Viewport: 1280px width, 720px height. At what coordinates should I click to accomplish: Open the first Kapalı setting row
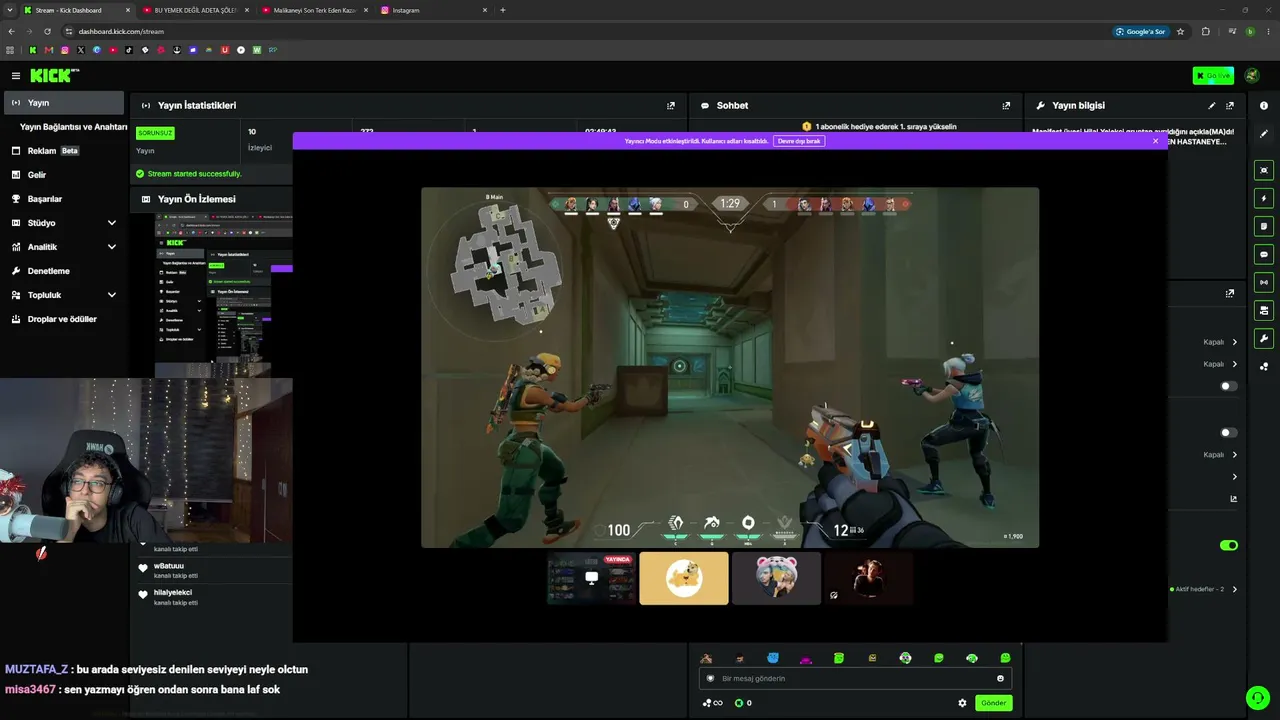[1220, 342]
